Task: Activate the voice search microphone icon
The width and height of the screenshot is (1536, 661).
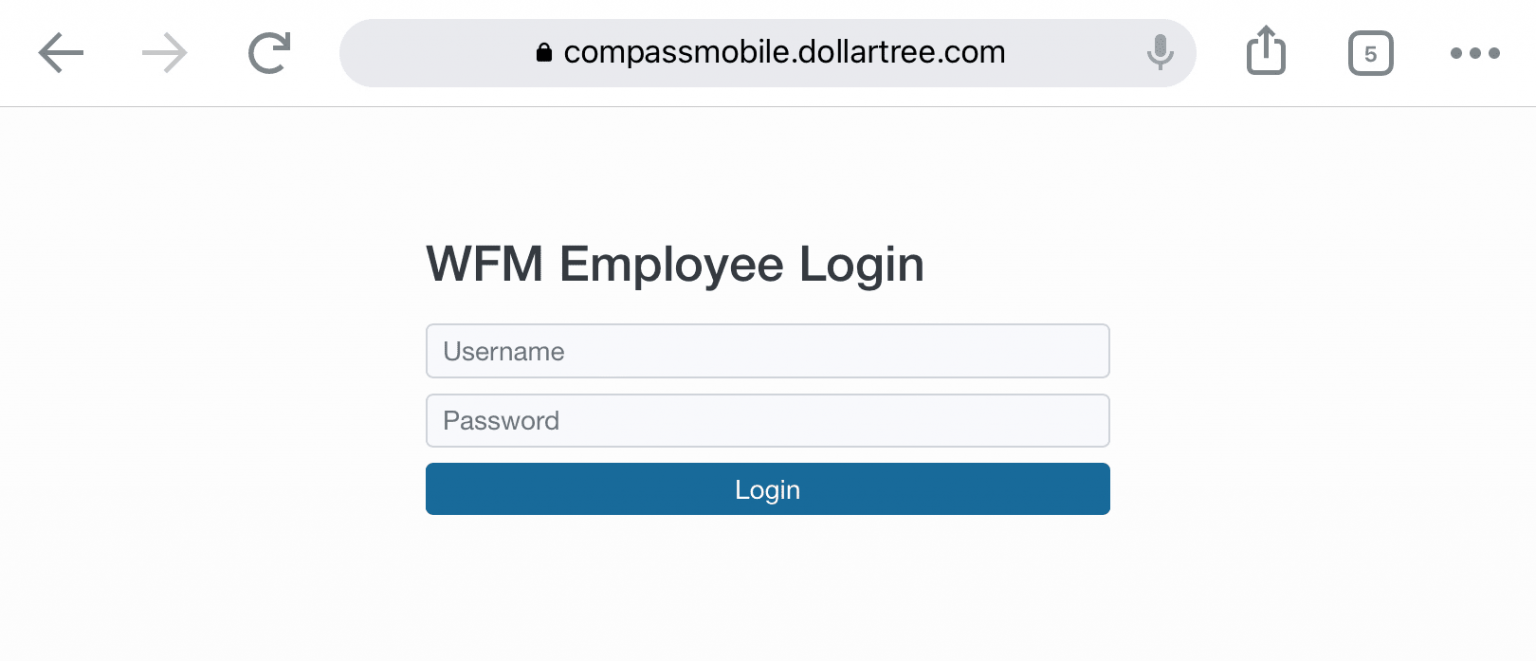Action: coord(1159,52)
